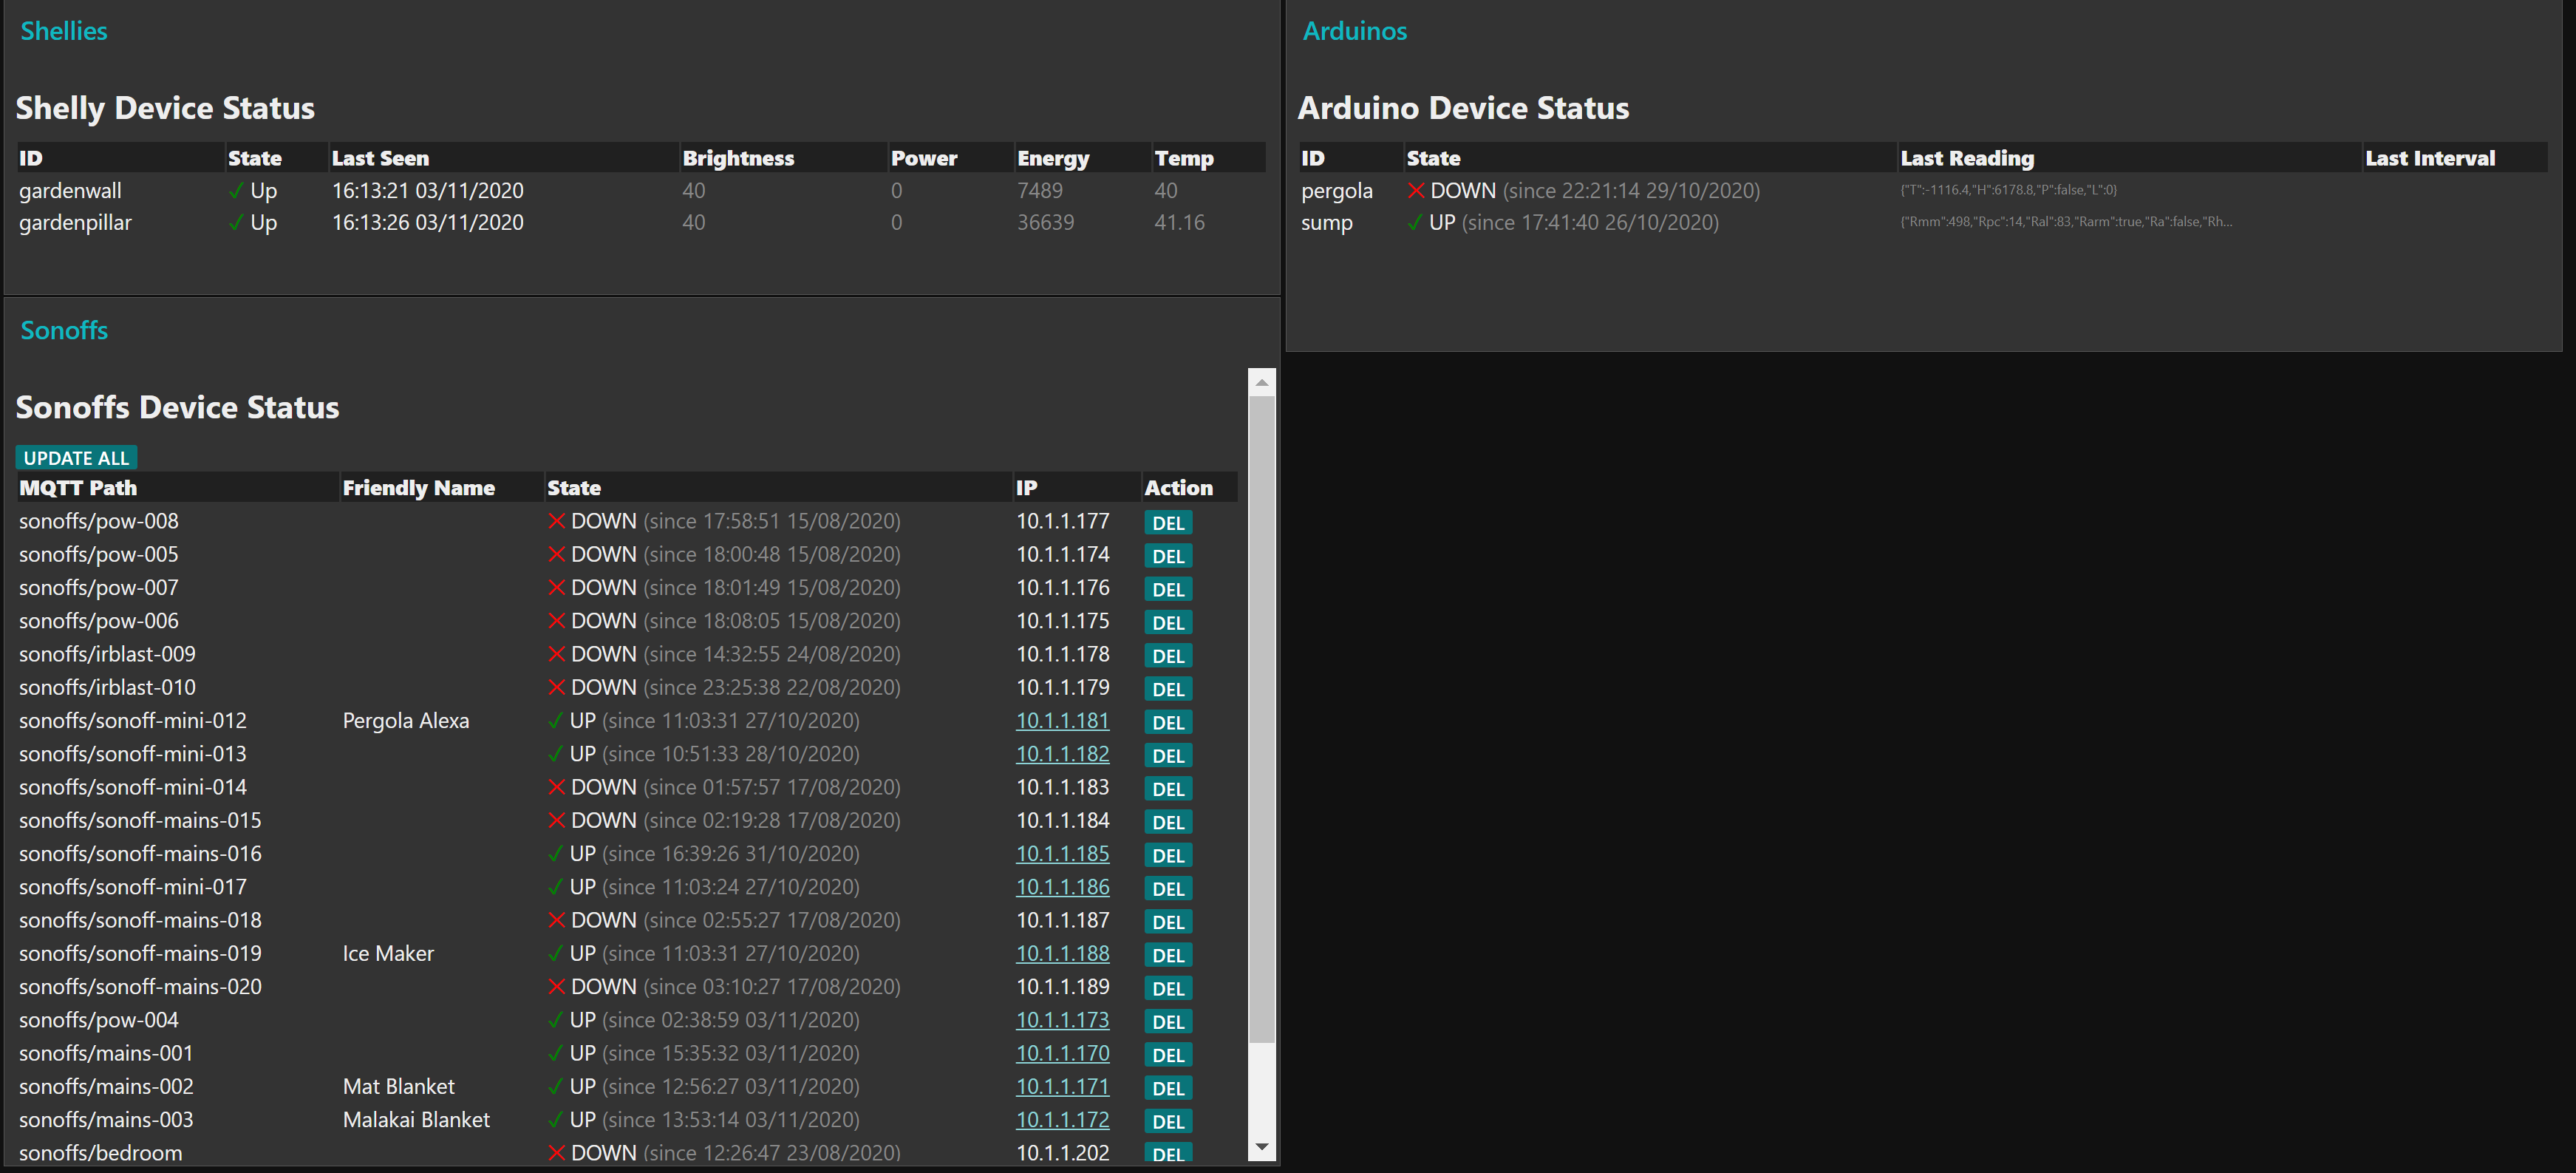Image resolution: width=2576 pixels, height=1173 pixels.
Task: Open IP link 10.1.1.182
Action: [1062, 754]
